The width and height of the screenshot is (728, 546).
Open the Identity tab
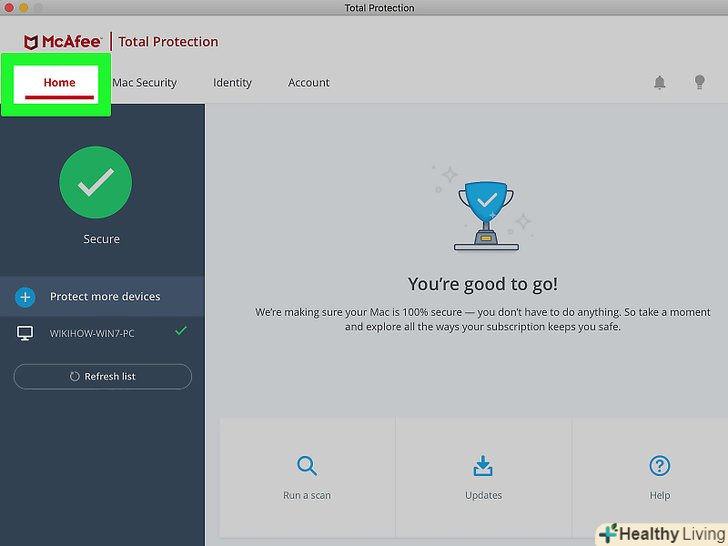[232, 83]
